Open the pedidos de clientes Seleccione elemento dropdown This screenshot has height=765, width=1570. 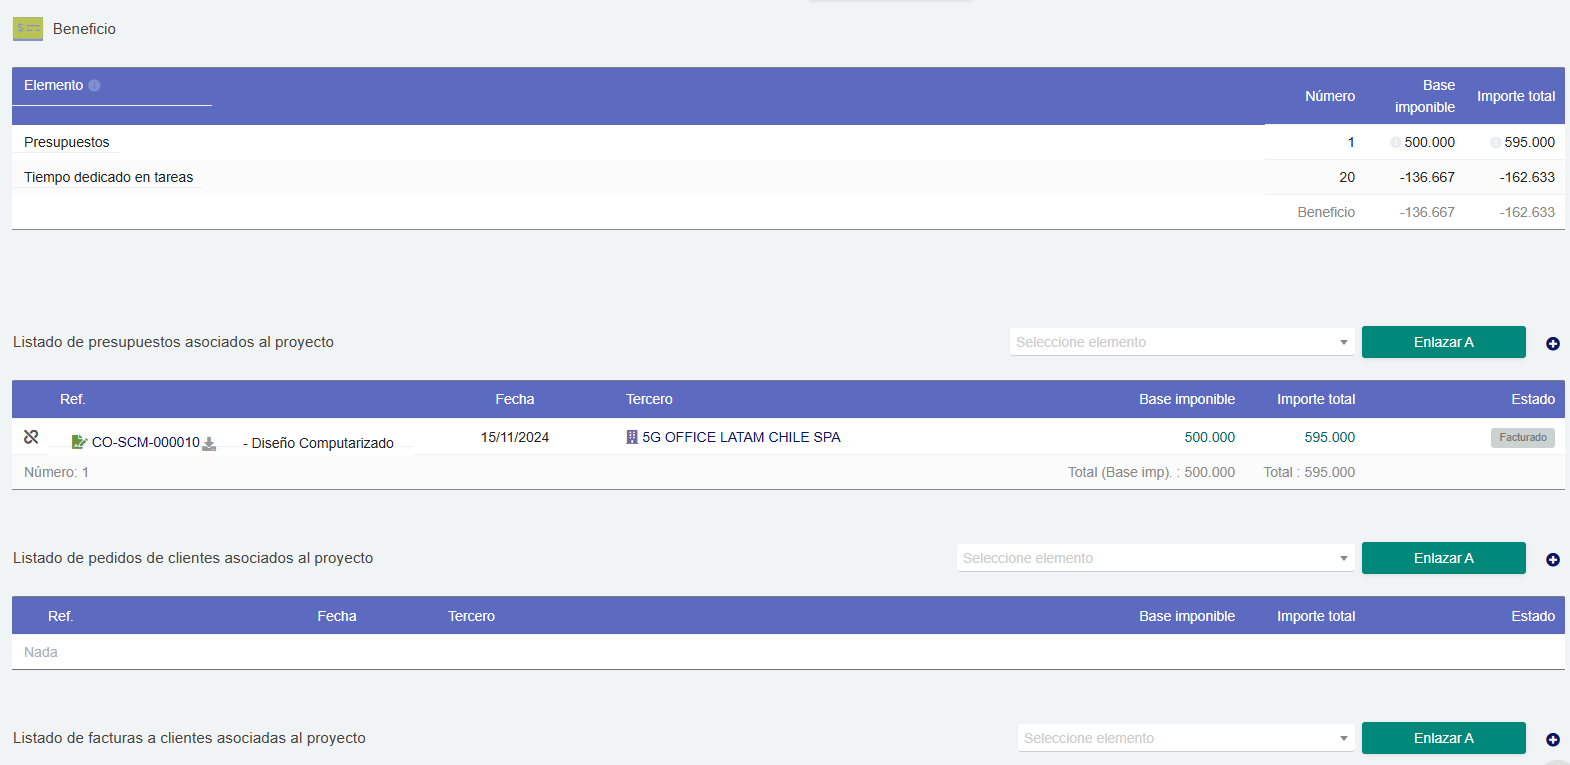(1156, 558)
